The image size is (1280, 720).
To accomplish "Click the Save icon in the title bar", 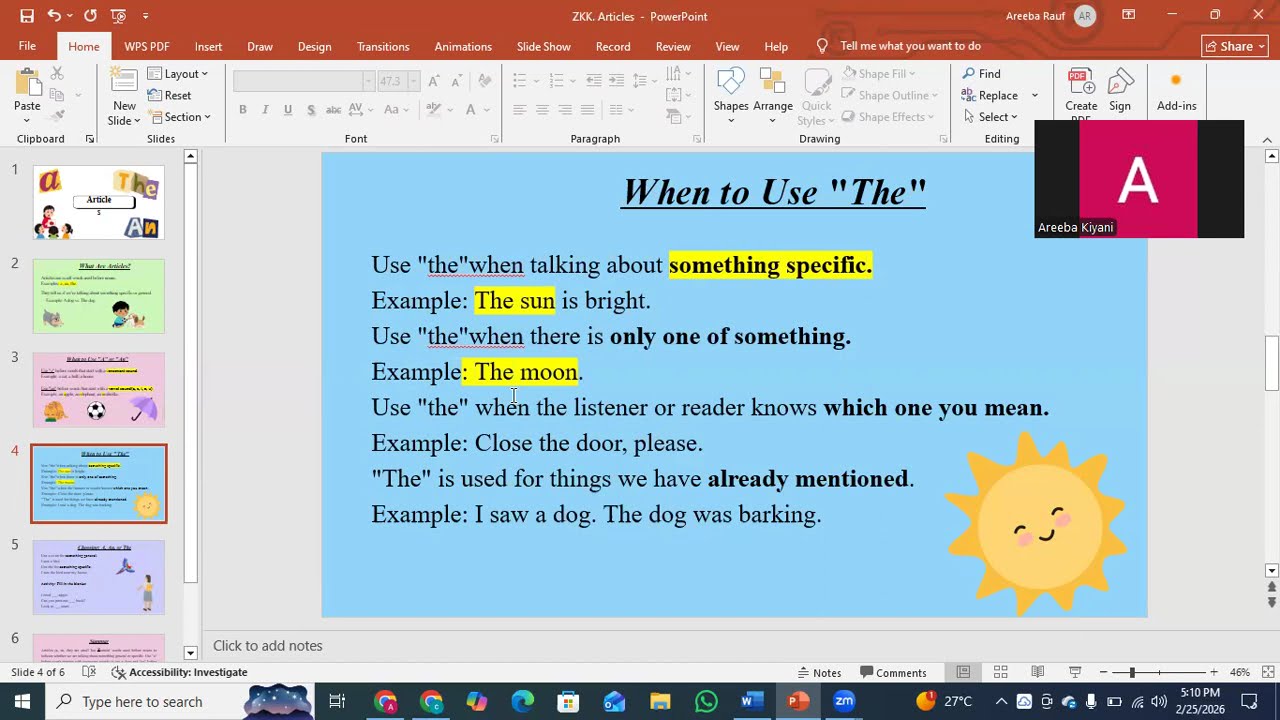I will pyautogui.click(x=27, y=16).
